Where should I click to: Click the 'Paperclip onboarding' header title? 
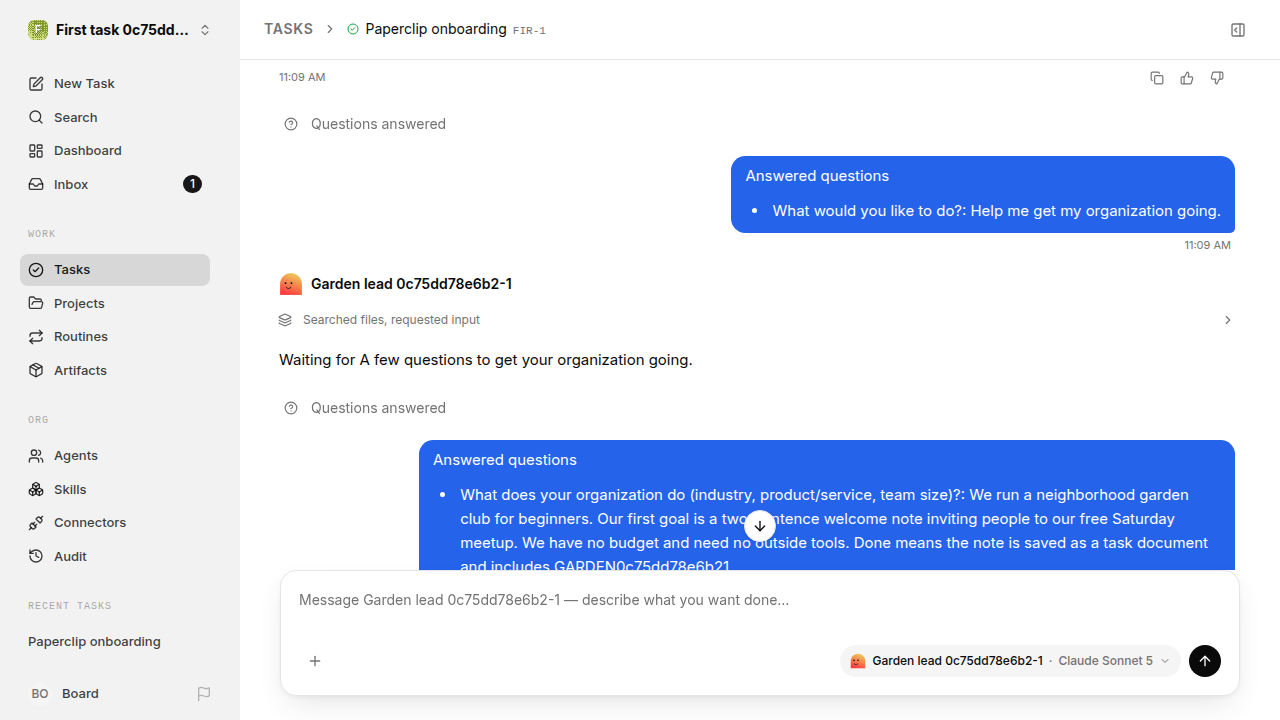436,29
